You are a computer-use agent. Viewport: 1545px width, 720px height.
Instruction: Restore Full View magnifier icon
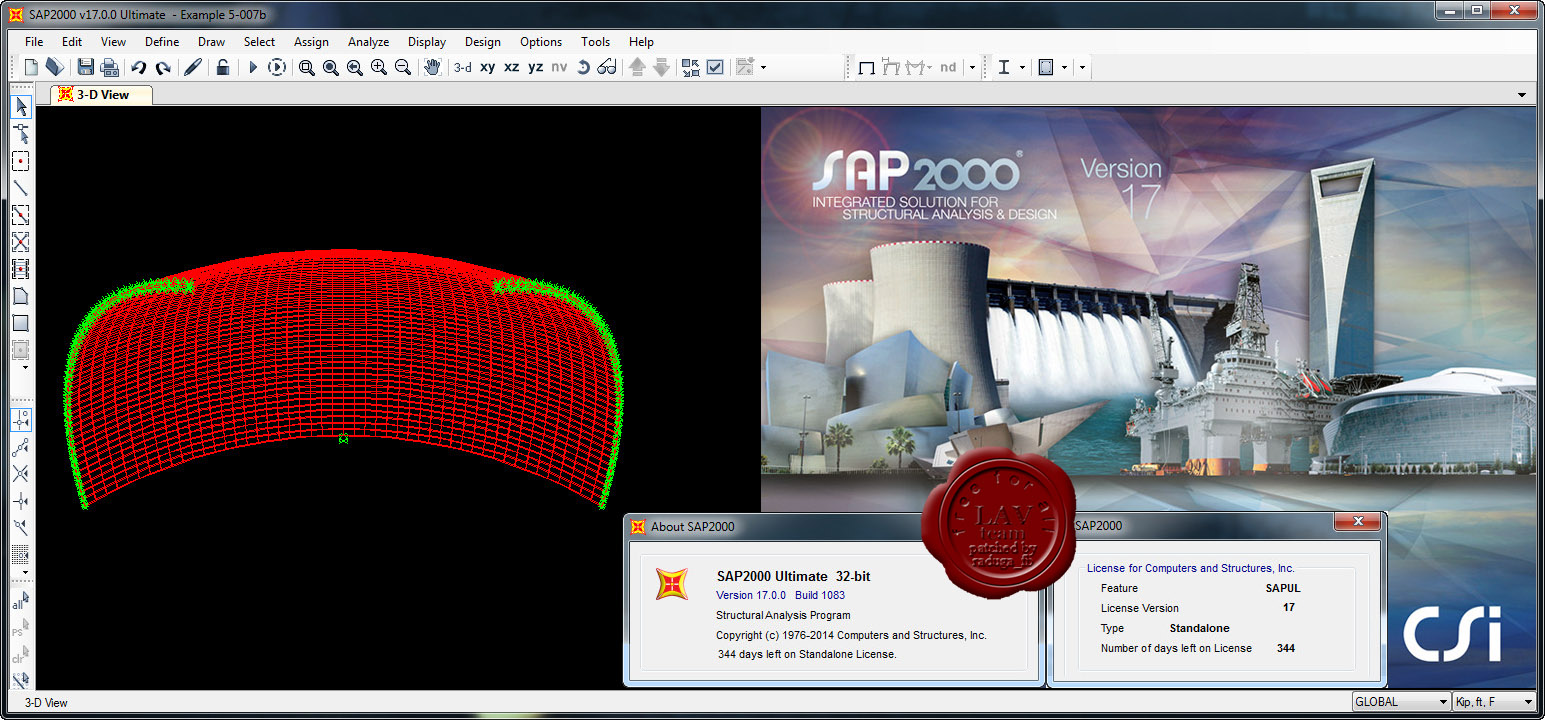(x=331, y=67)
